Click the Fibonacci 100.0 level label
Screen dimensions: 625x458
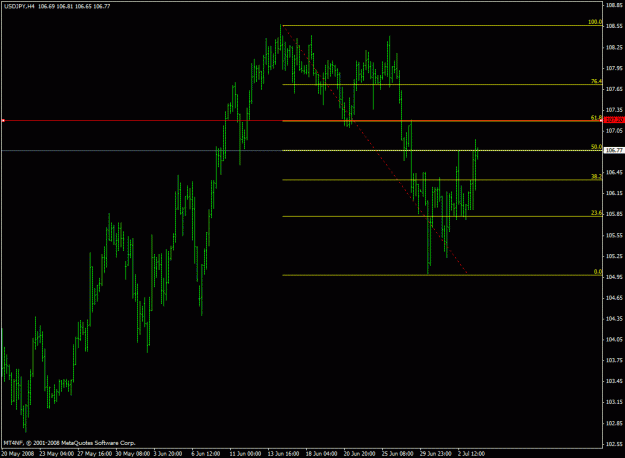595,22
